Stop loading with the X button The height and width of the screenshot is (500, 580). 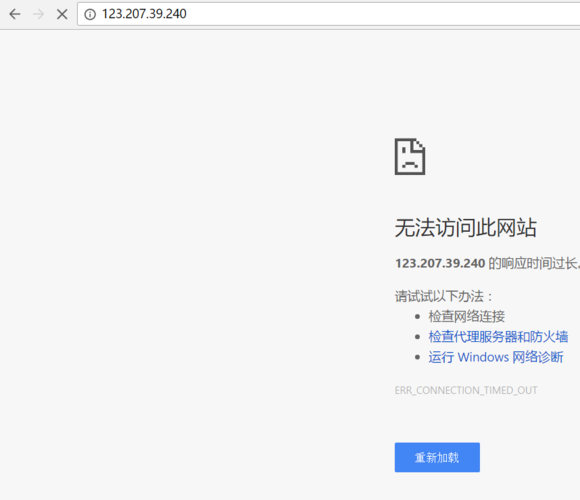[x=62, y=14]
